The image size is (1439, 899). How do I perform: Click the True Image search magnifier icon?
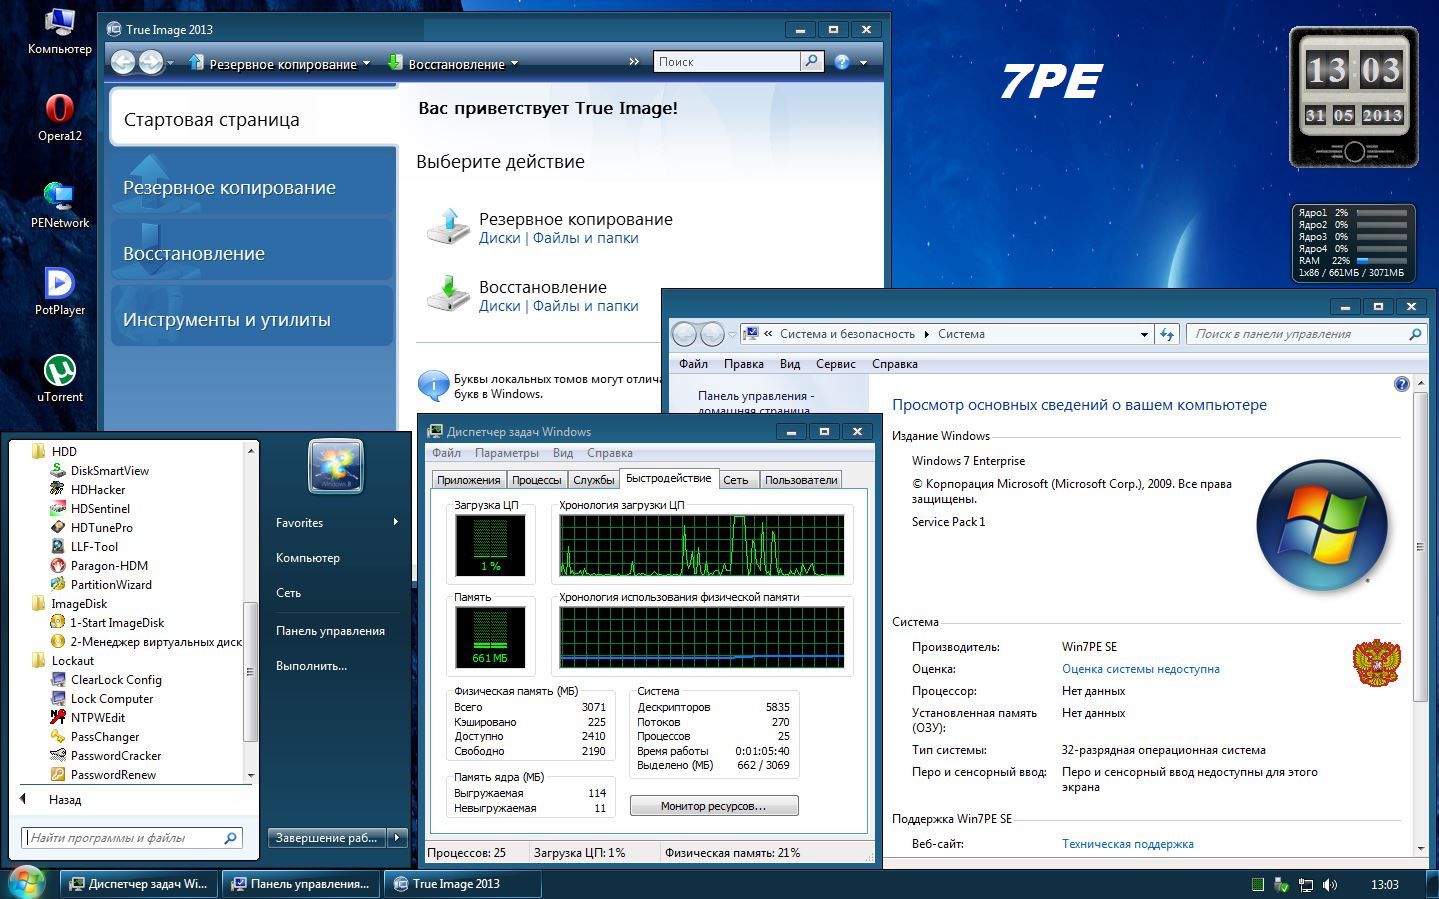[x=811, y=61]
